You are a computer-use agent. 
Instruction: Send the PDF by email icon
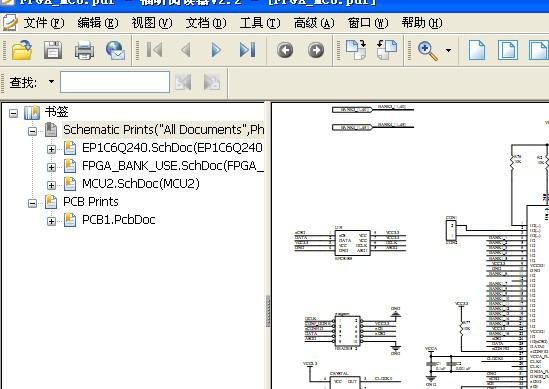click(x=116, y=50)
